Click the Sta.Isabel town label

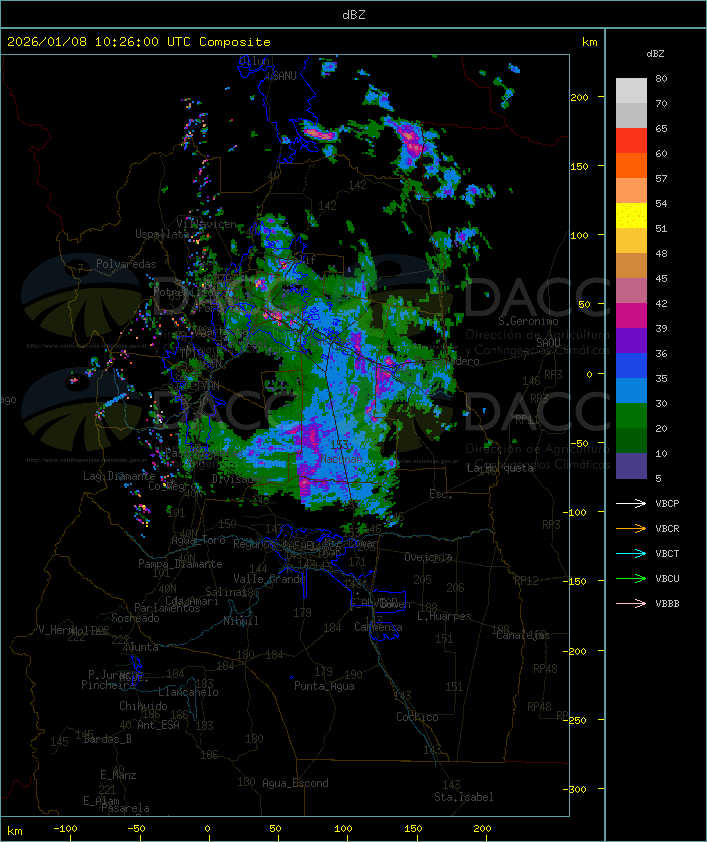click(x=463, y=797)
